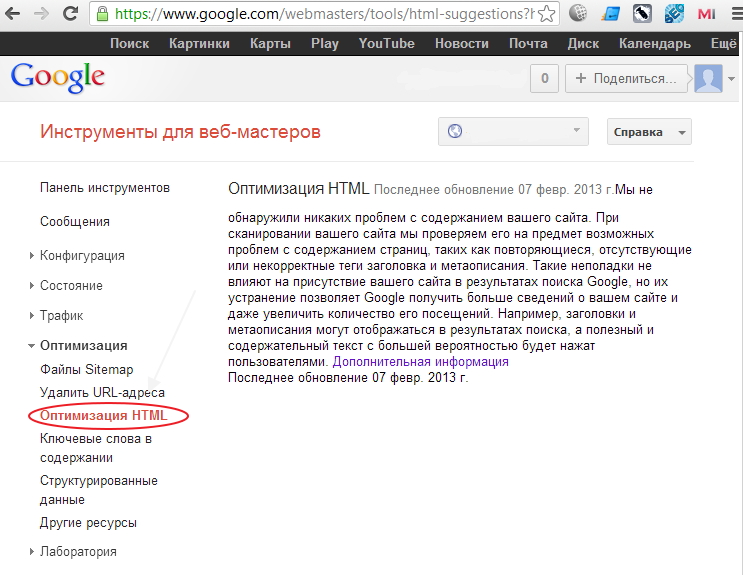This screenshot has width=743, height=575.
Task: Open Новости in the top bar
Action: pyautogui.click(x=462, y=44)
